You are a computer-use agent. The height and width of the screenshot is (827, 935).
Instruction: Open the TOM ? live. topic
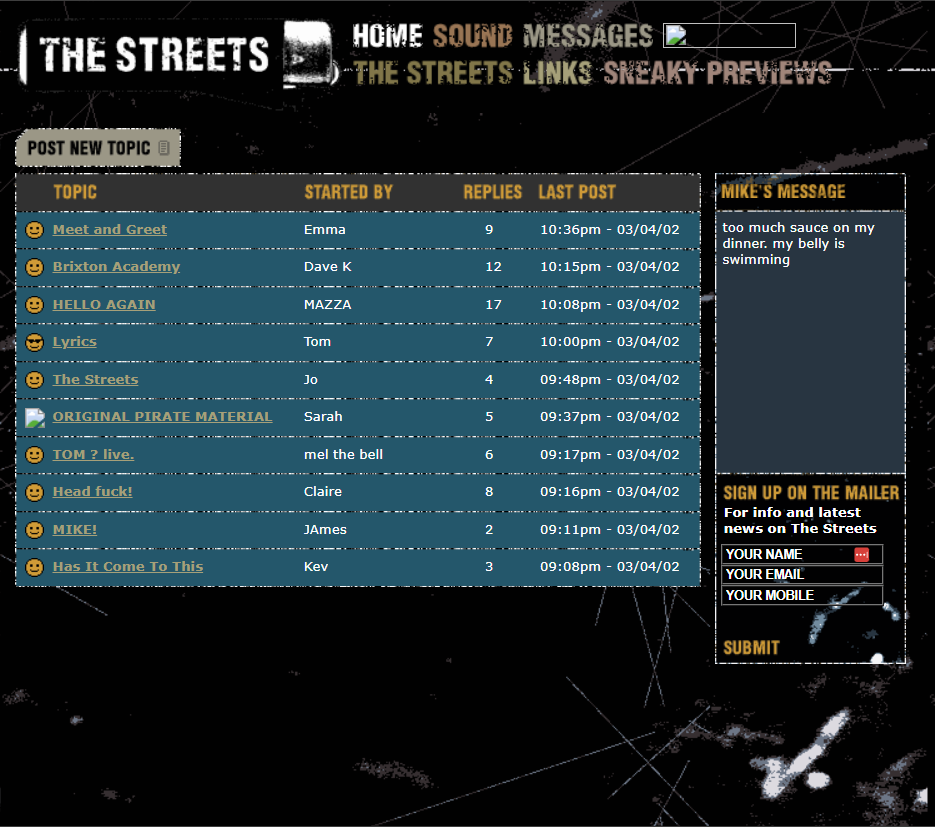point(94,454)
